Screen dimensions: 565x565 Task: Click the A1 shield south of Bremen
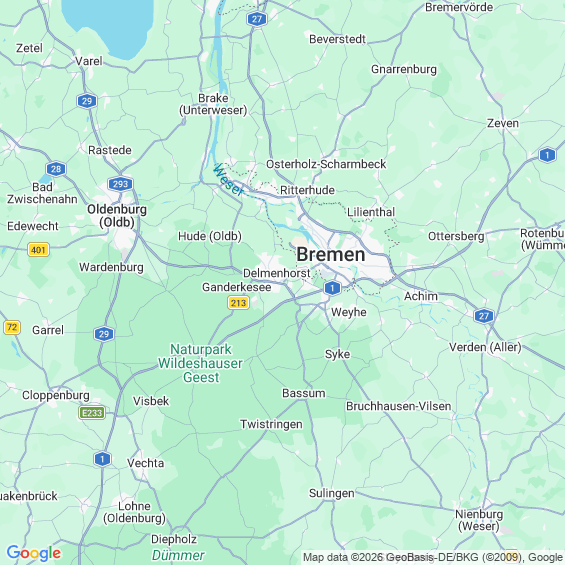pyautogui.click(x=332, y=288)
